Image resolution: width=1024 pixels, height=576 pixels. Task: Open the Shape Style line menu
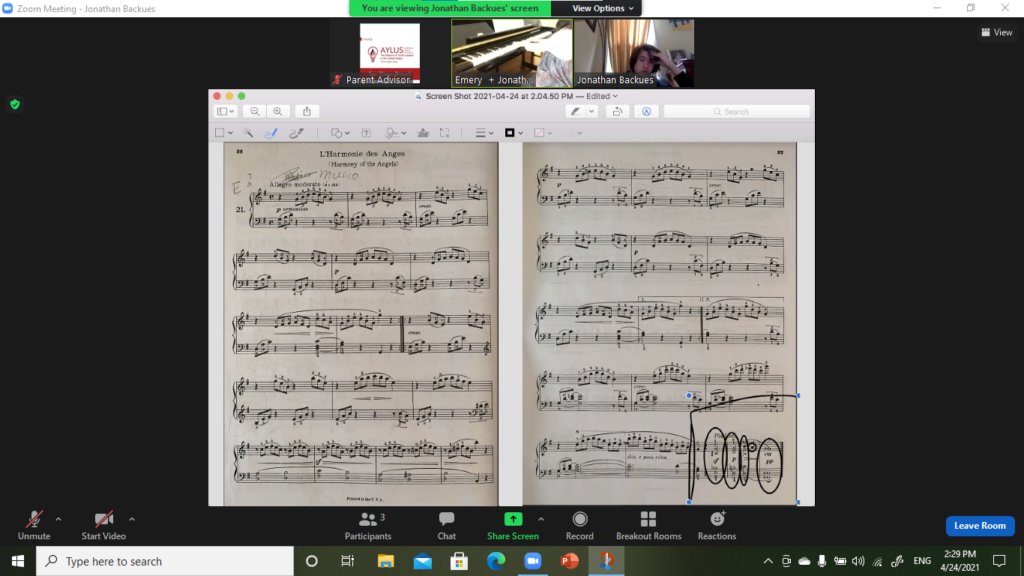[484, 133]
